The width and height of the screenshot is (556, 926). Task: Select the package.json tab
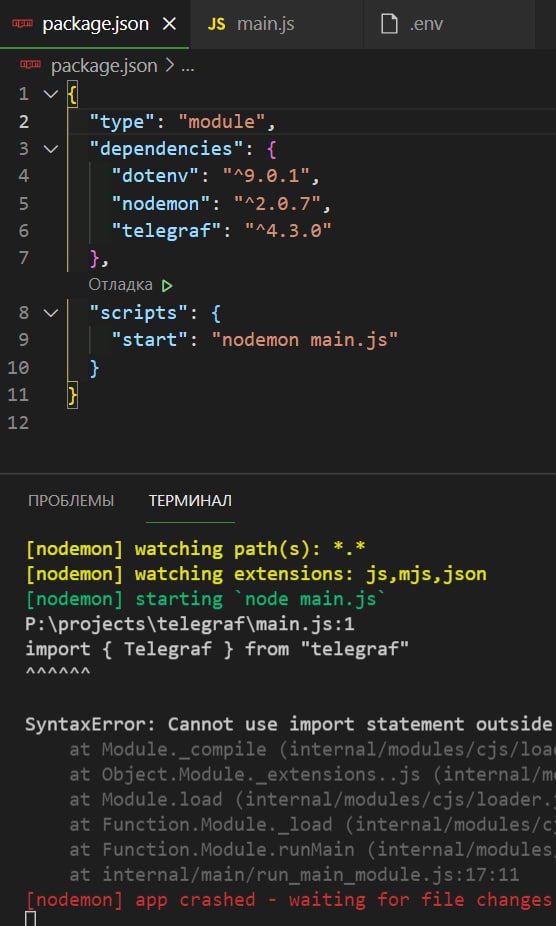click(95, 24)
